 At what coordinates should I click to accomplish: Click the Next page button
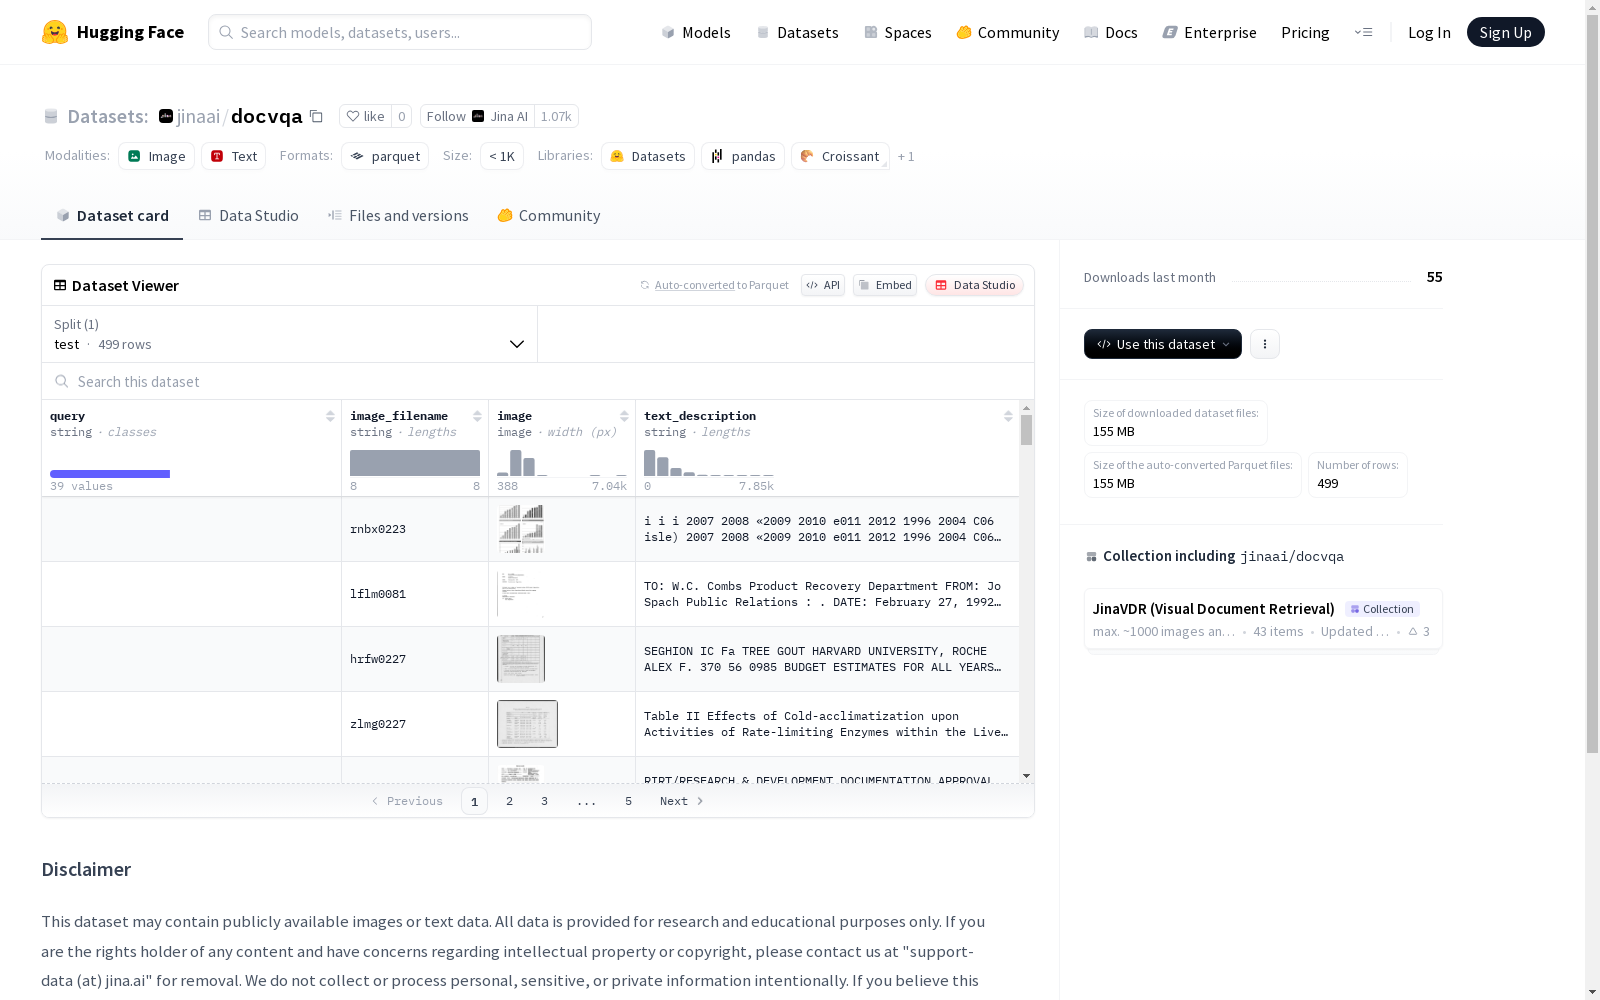682,801
